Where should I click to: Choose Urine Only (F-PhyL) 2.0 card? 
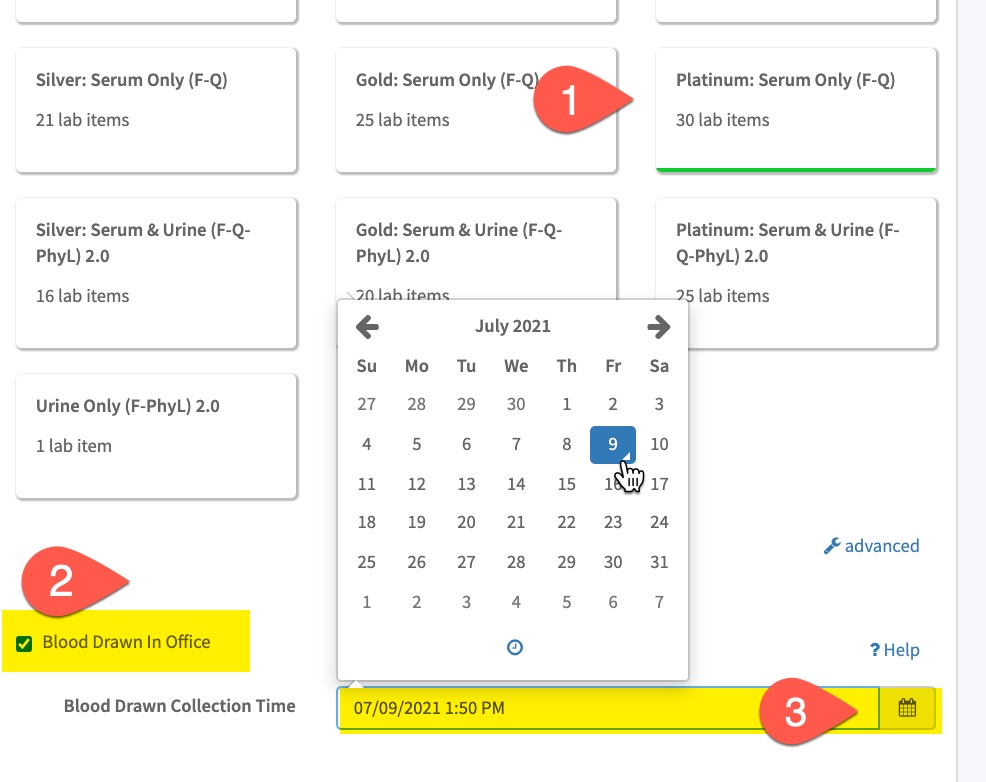coord(156,436)
